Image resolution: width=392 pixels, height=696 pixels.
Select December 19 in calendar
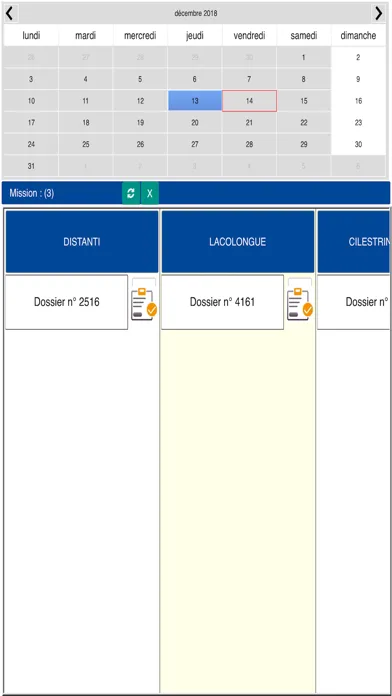140,123
